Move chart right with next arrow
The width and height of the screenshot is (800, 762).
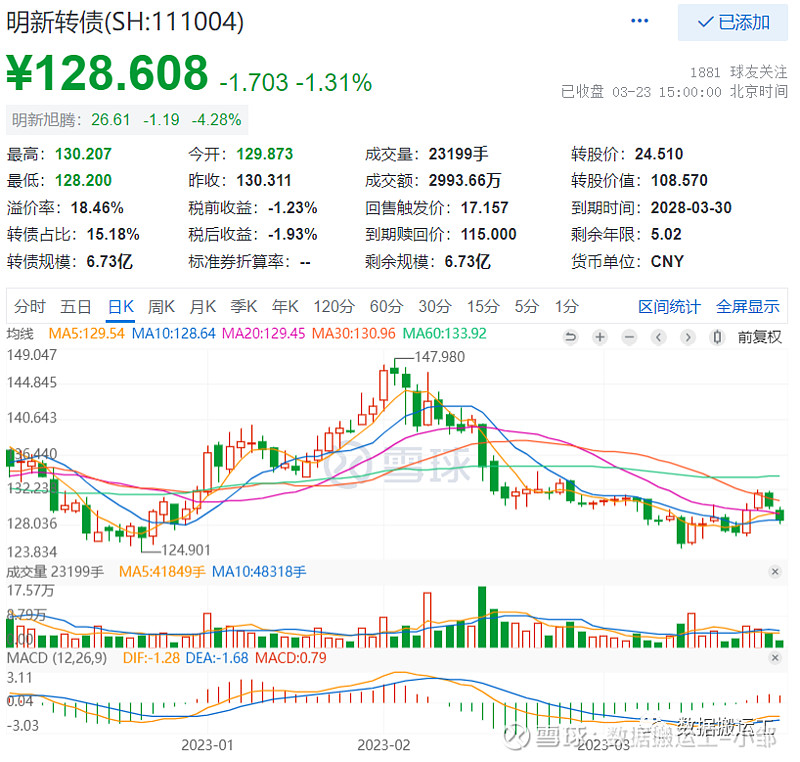point(688,337)
